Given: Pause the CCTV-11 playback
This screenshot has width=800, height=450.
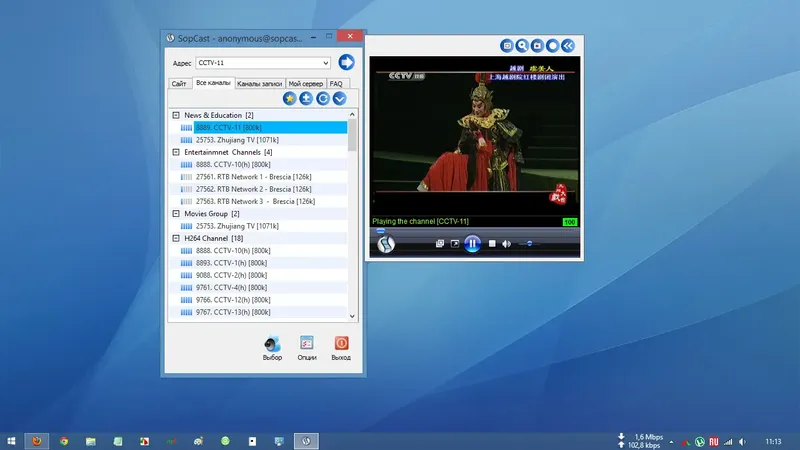Looking at the screenshot, I should pyautogui.click(x=472, y=244).
